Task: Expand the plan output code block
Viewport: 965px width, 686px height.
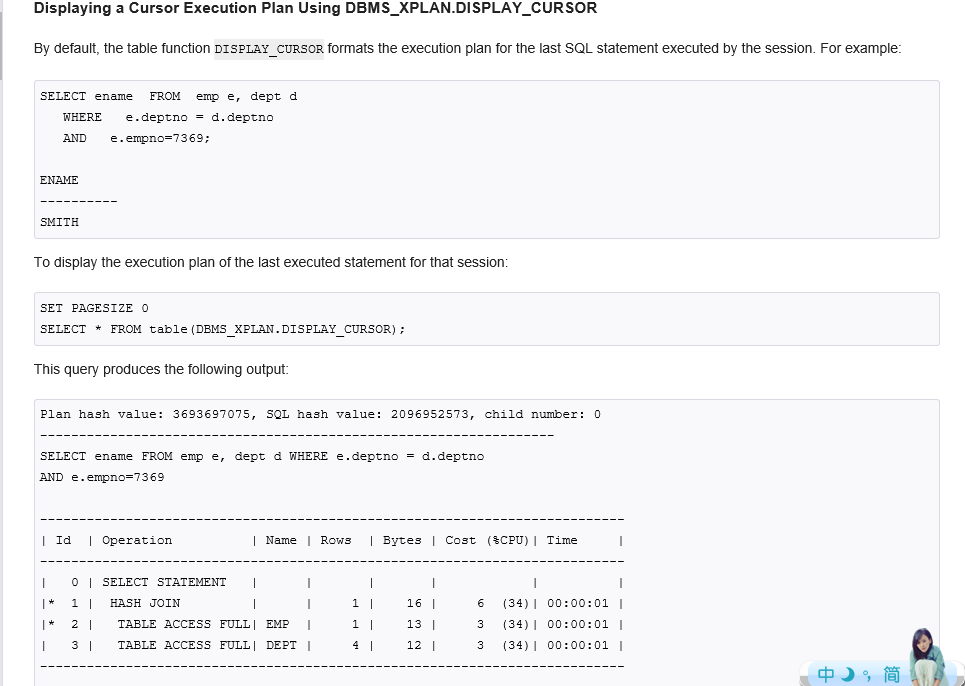Action: [487, 540]
